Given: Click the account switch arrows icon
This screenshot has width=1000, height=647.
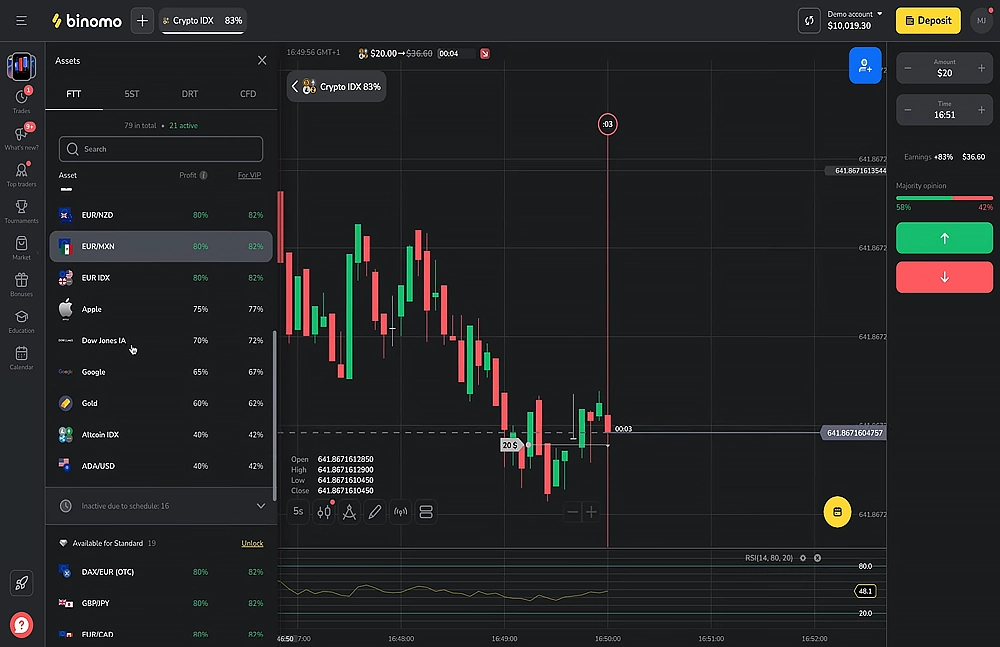Looking at the screenshot, I should tap(809, 20).
